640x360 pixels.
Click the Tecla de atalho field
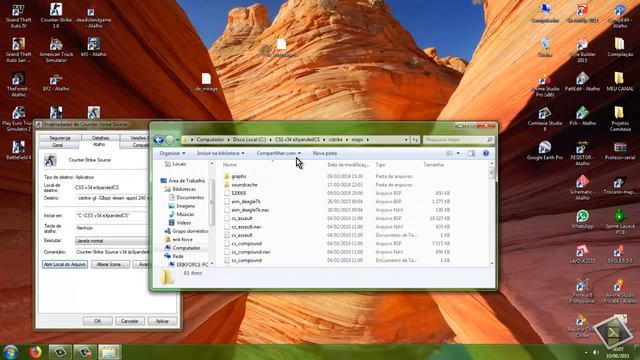coord(113,228)
